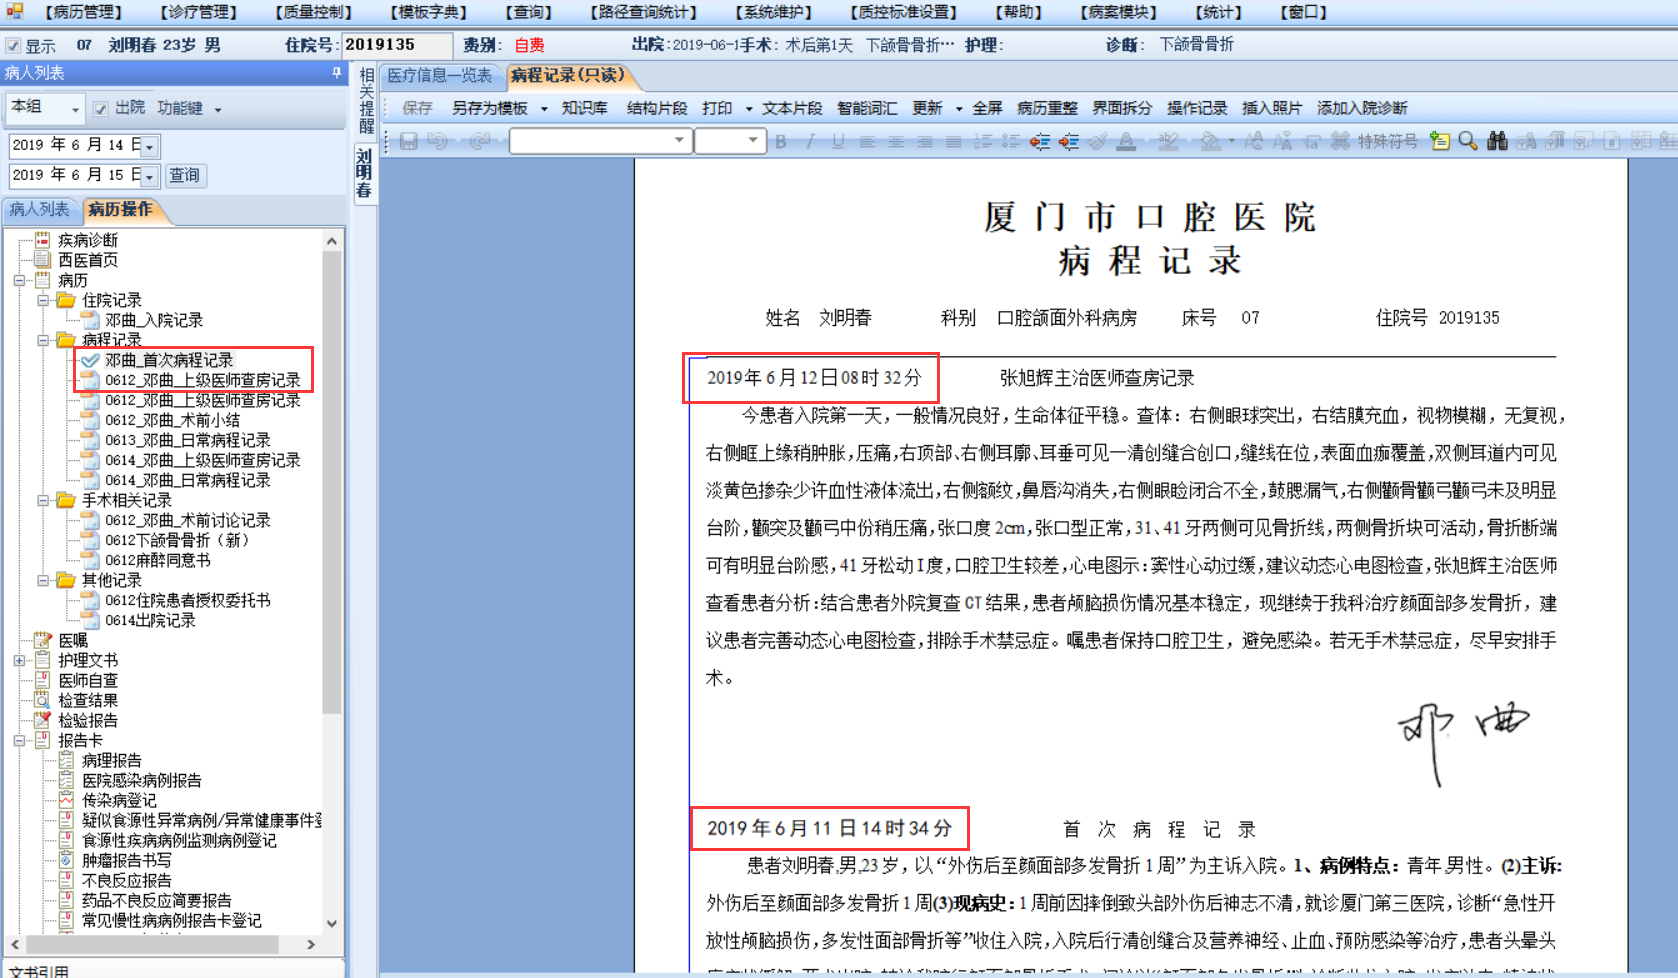Select the 病历操作 tab
The image size is (1678, 978).
pyautogui.click(x=120, y=209)
